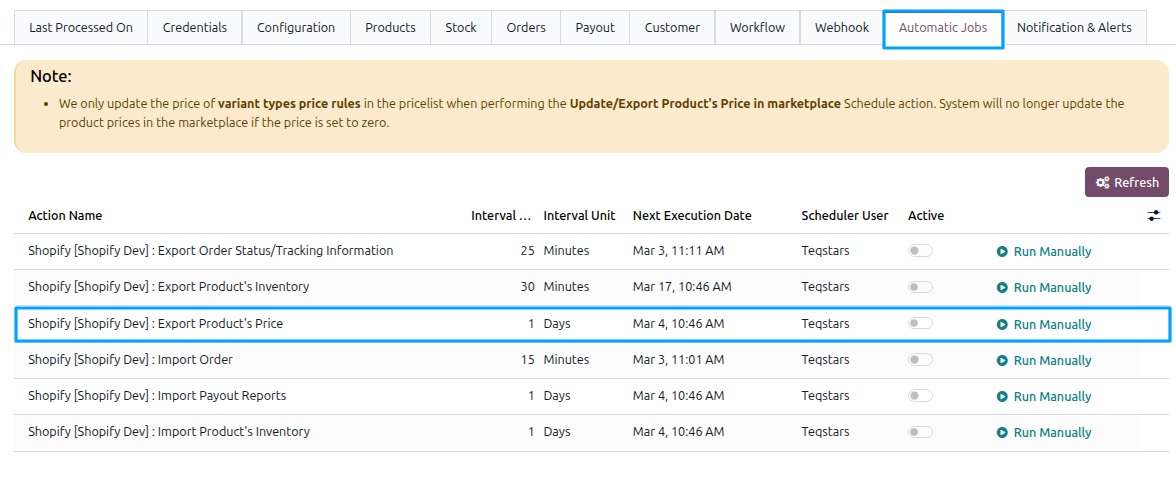Open the Notification & Alerts tab
Viewport: 1176px width, 480px height.
click(1074, 28)
